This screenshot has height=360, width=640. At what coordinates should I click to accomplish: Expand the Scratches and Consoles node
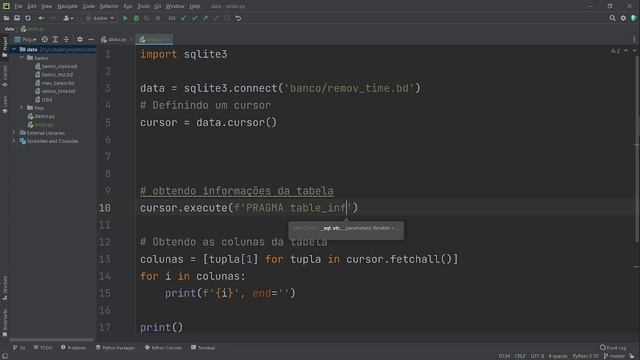(x=14, y=141)
